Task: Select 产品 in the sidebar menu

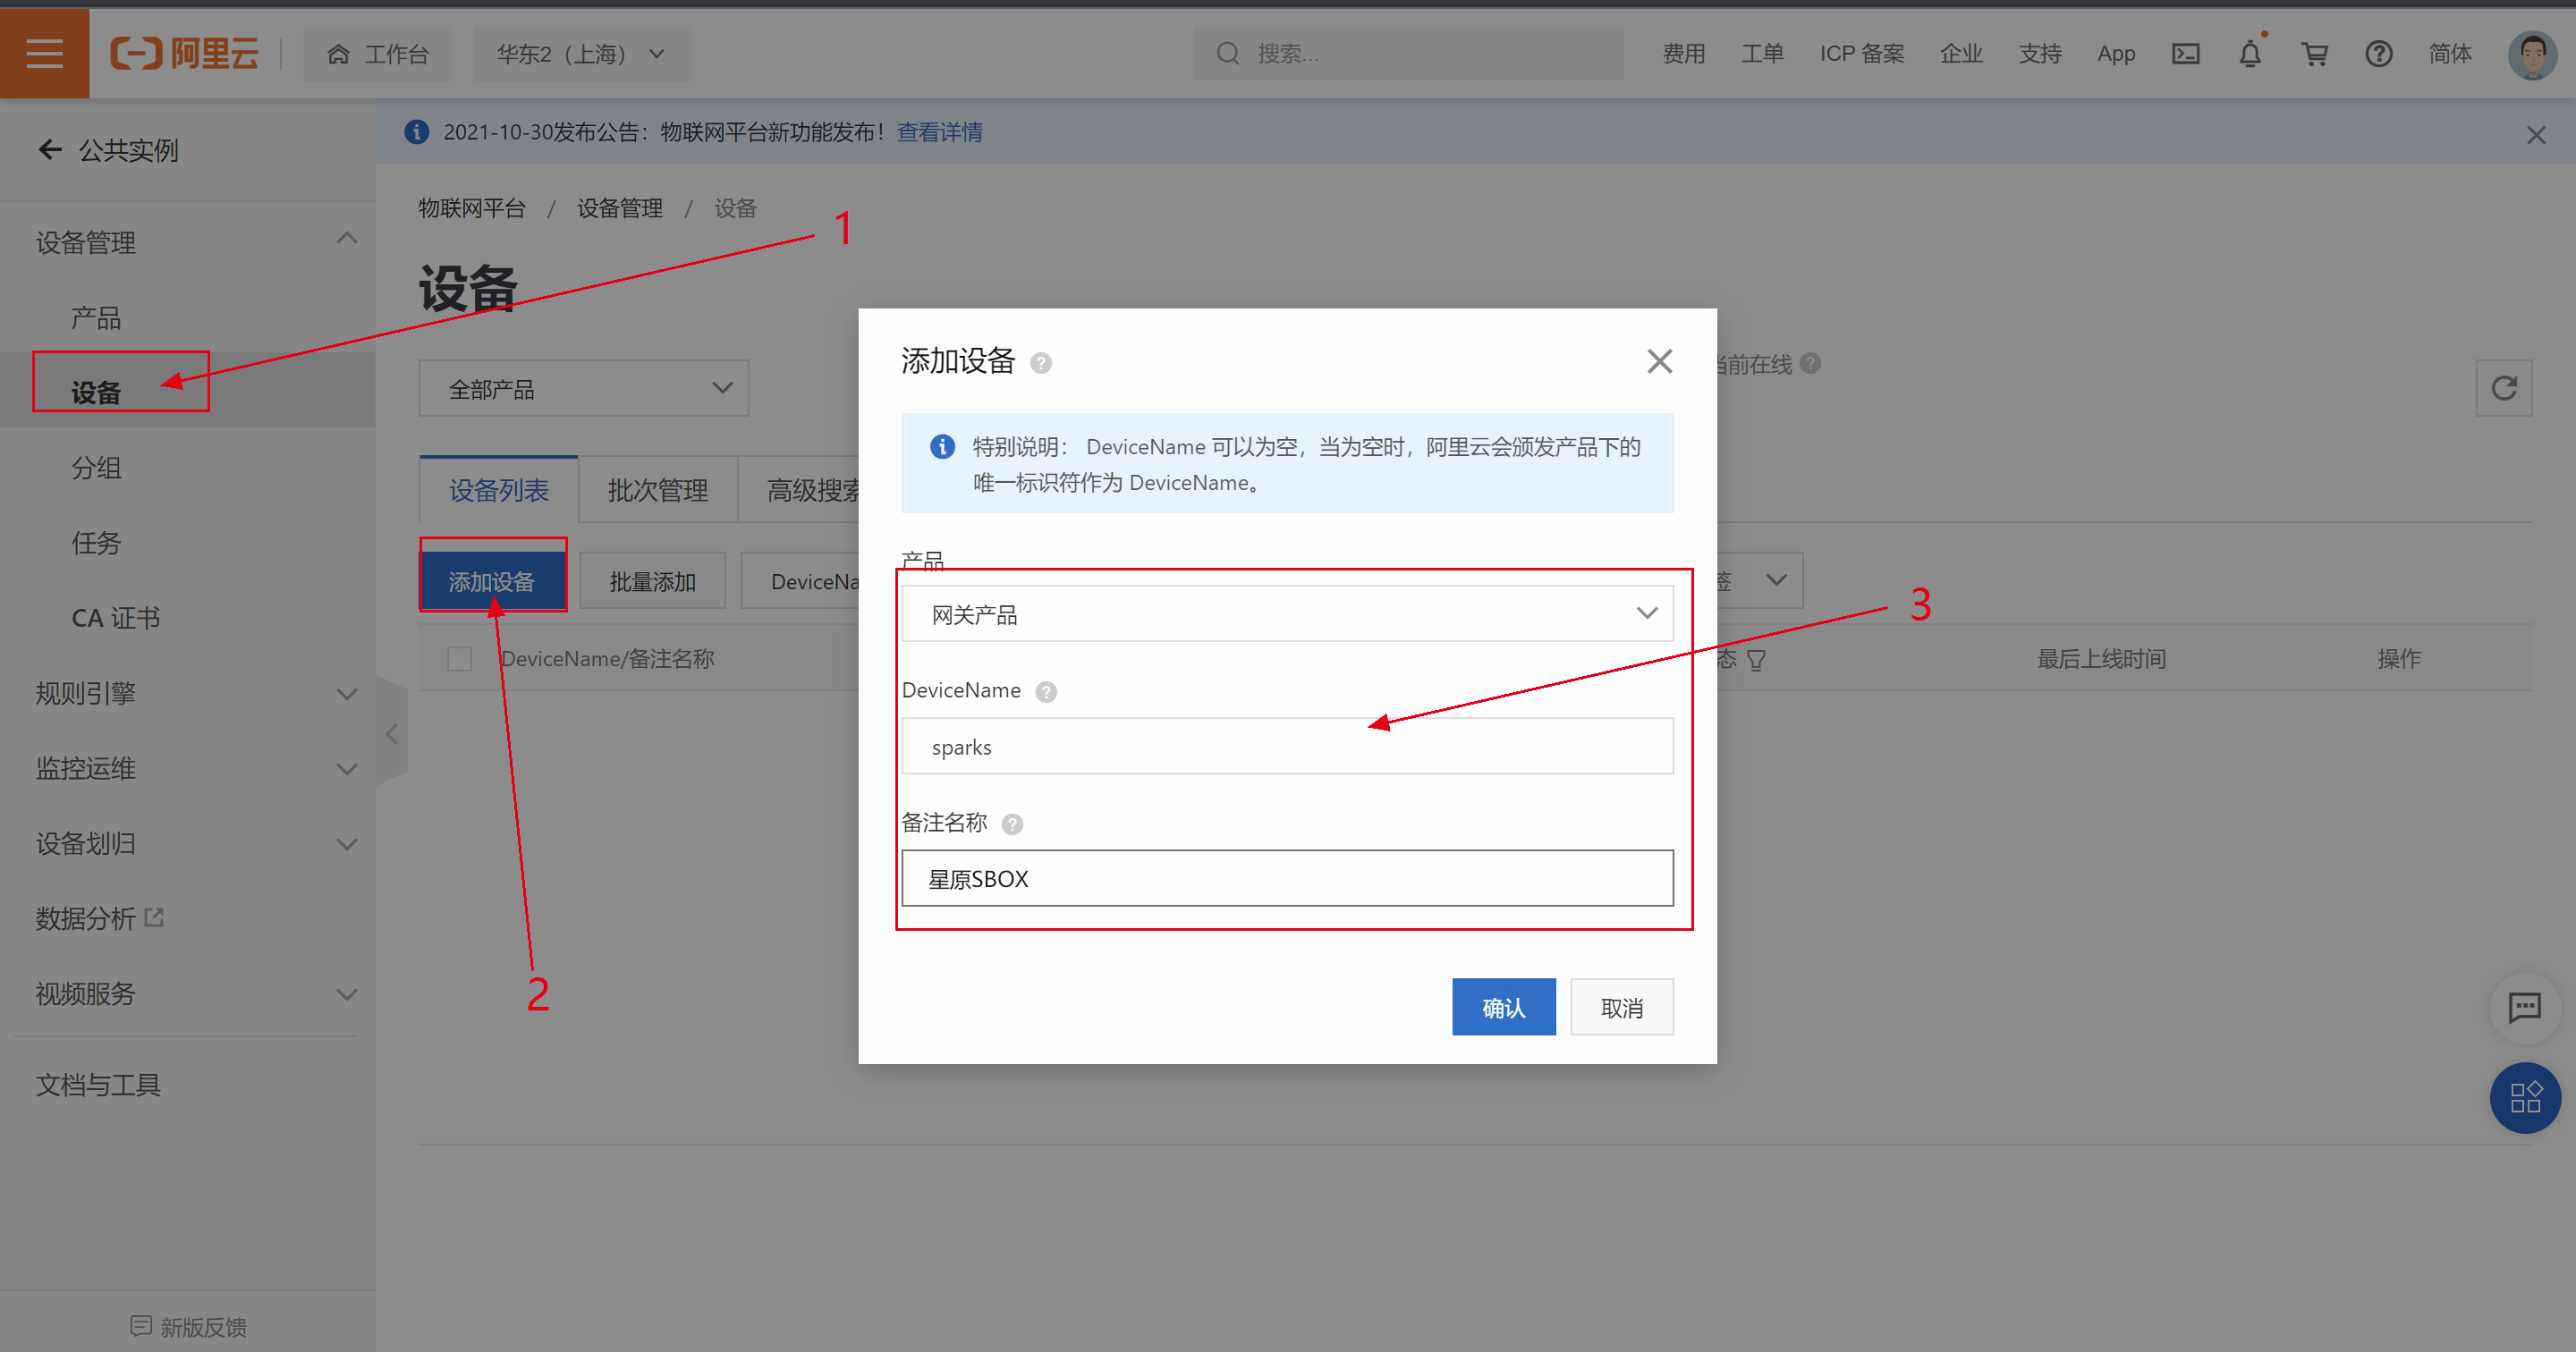Action: pos(96,318)
